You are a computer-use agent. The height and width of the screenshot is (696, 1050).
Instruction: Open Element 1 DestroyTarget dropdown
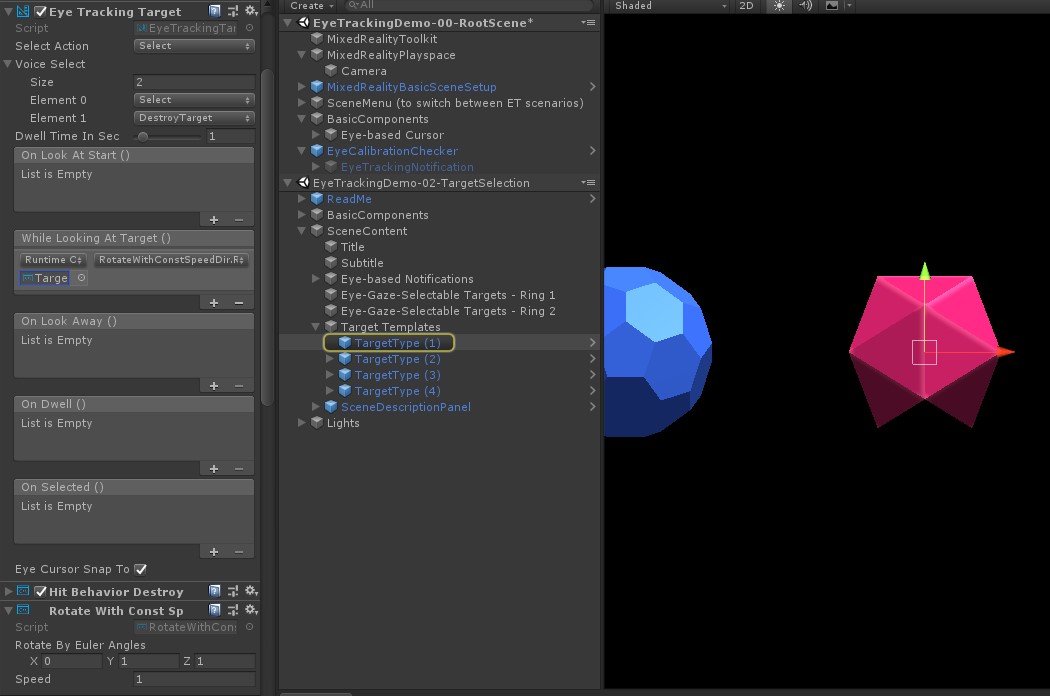(x=194, y=118)
